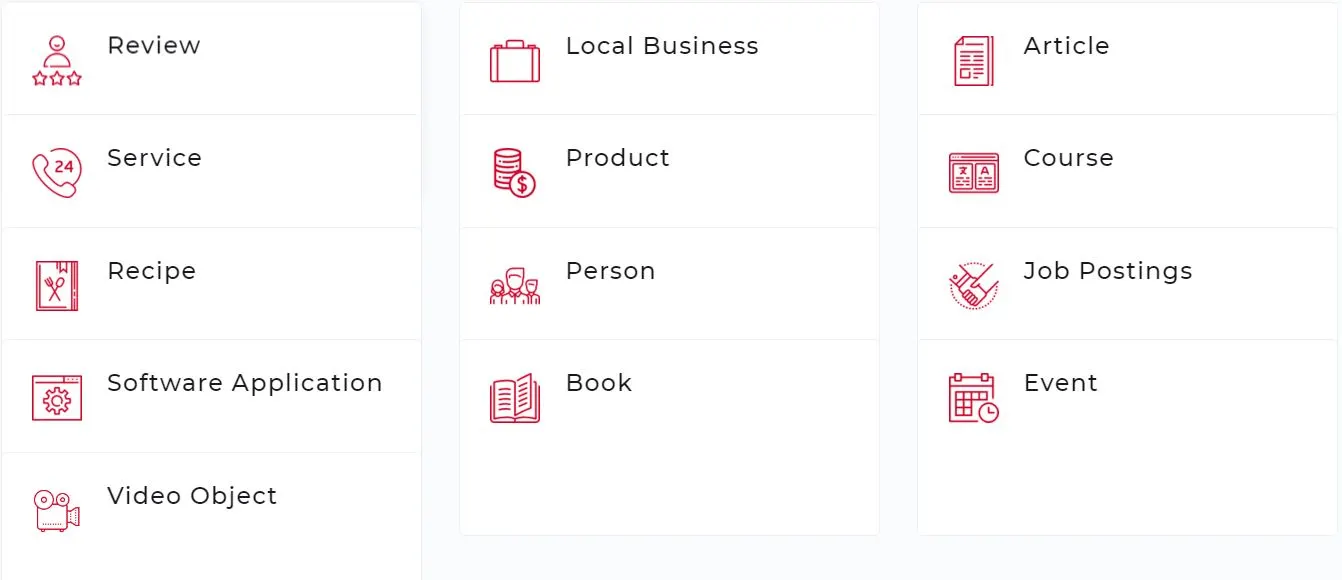Select the Job Postings schema entry

click(1107, 270)
